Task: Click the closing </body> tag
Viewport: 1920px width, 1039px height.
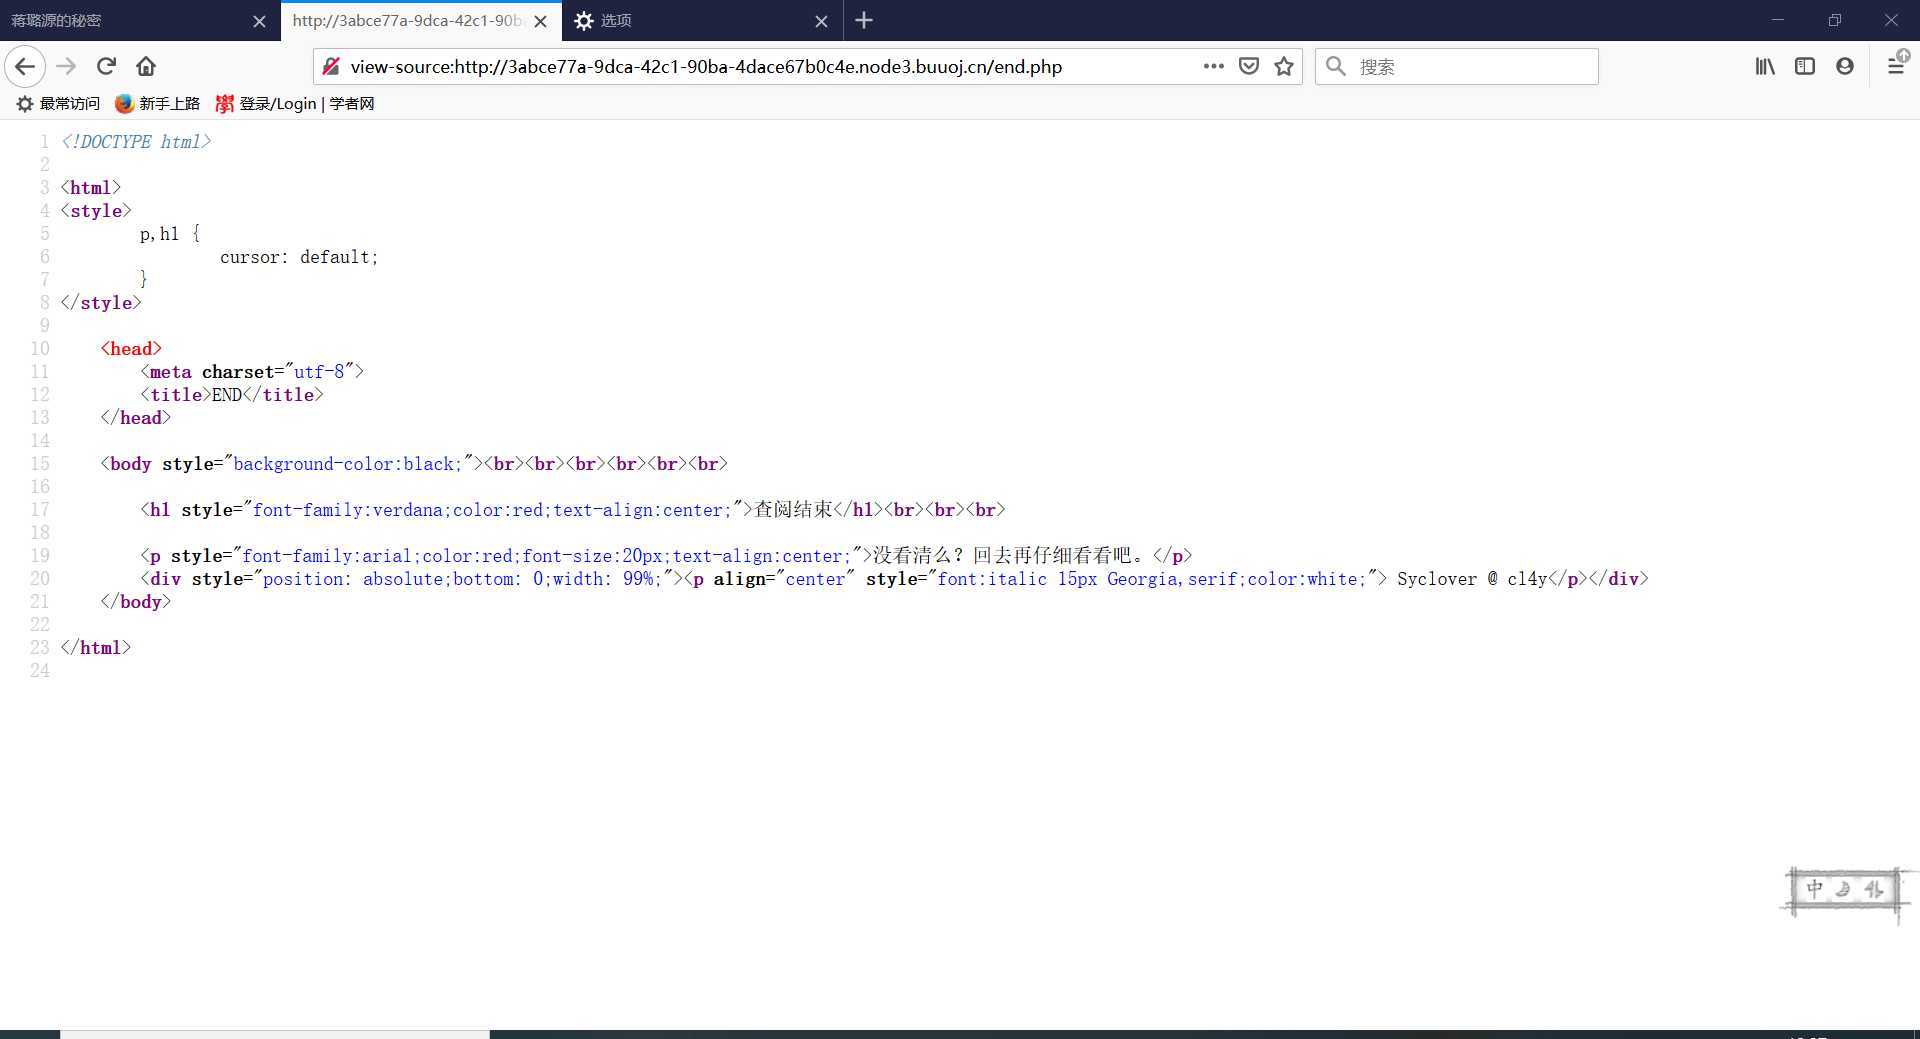Action: (136, 602)
